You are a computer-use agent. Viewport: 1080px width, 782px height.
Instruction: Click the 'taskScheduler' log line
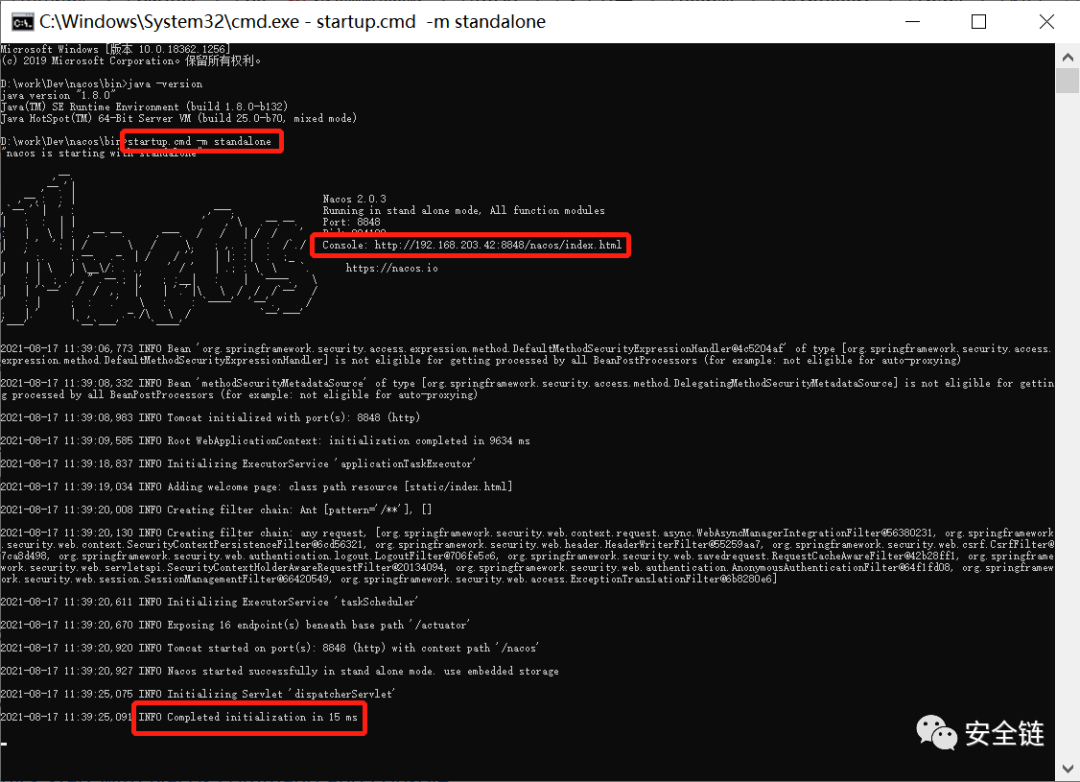pyautogui.click(x=209, y=602)
